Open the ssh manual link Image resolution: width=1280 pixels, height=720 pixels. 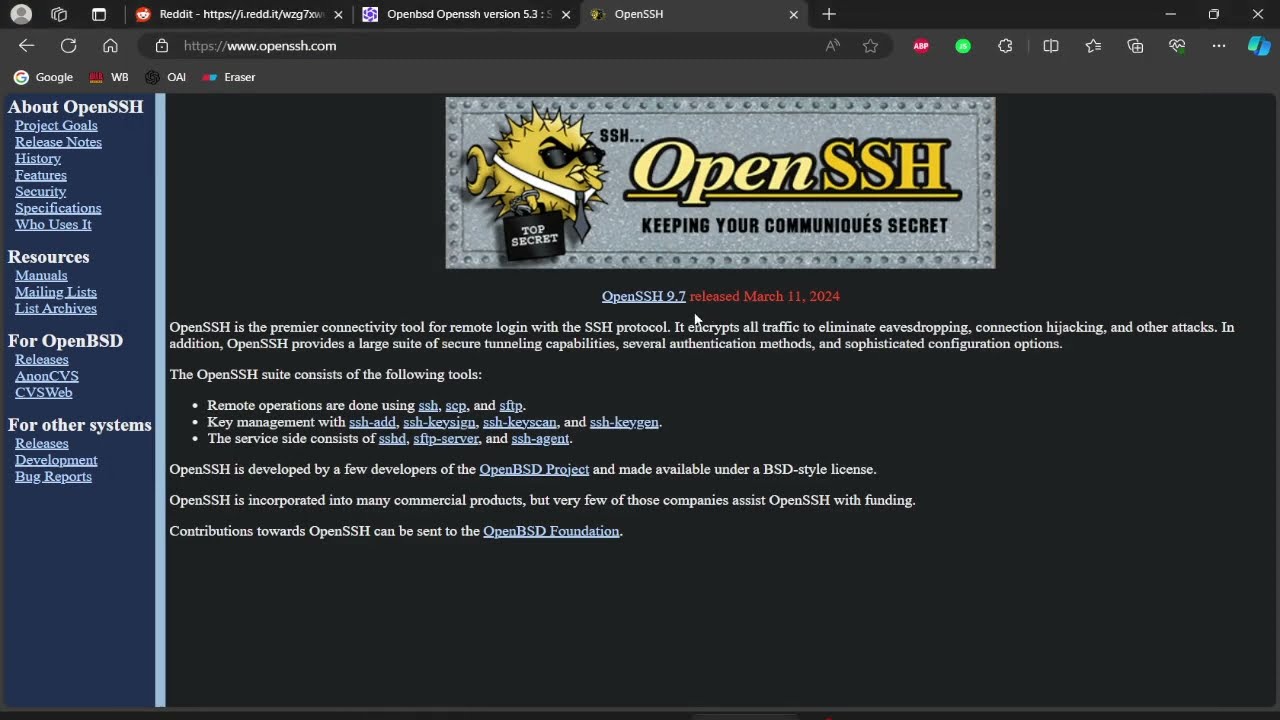428,405
